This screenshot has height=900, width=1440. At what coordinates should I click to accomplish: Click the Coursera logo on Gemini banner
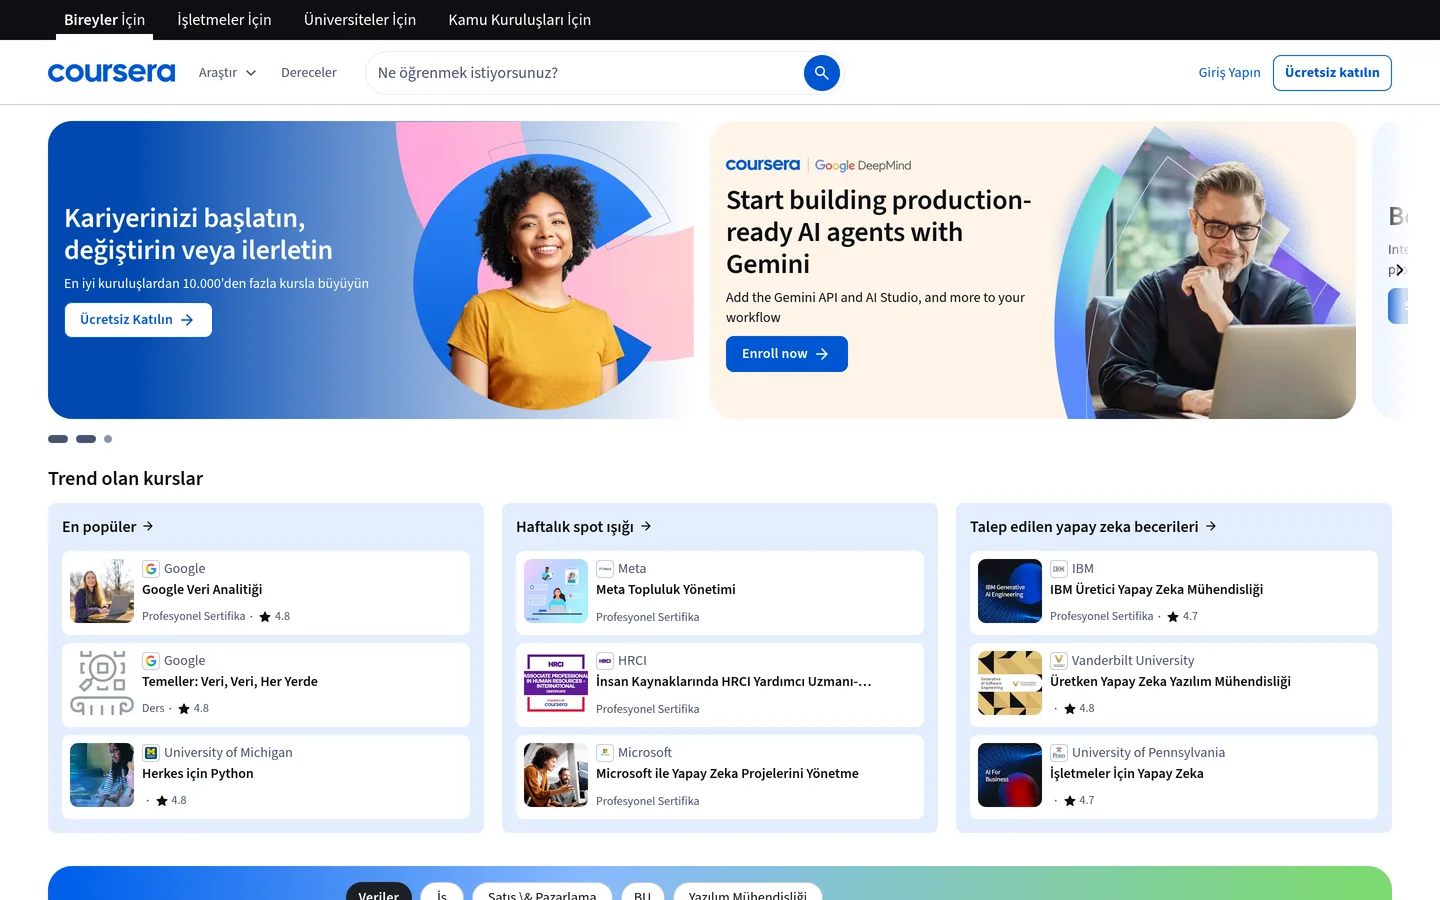pos(763,165)
